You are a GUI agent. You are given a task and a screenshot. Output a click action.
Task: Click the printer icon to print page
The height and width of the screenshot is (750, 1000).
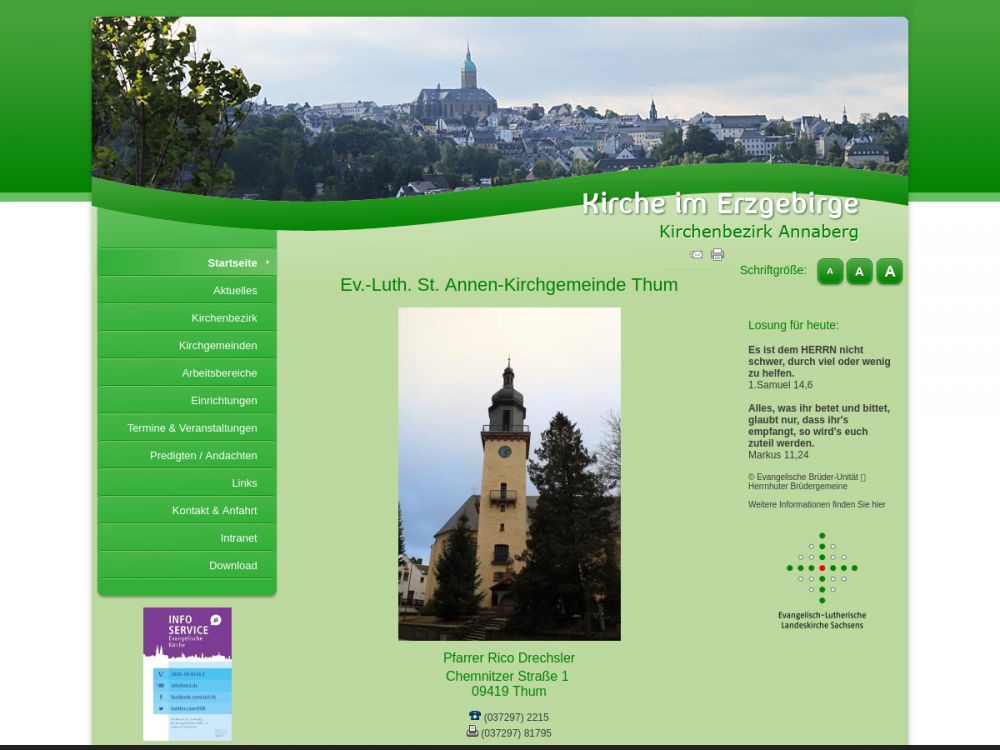point(717,255)
